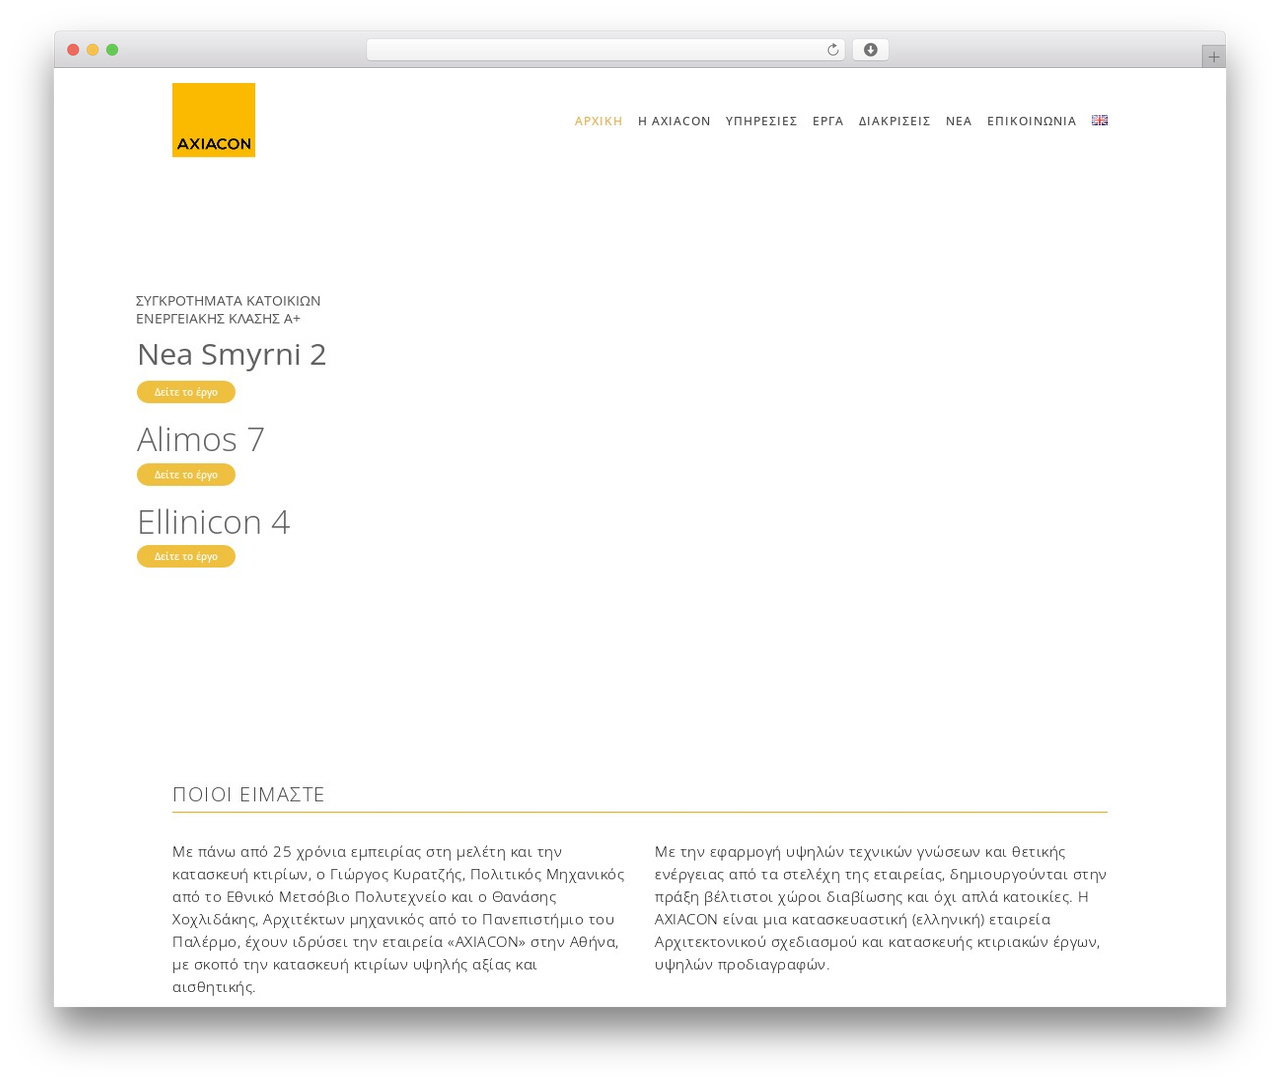Click 'Δείτε το έργο' under Alimos 7
This screenshot has height=1084, width=1280.
186,474
